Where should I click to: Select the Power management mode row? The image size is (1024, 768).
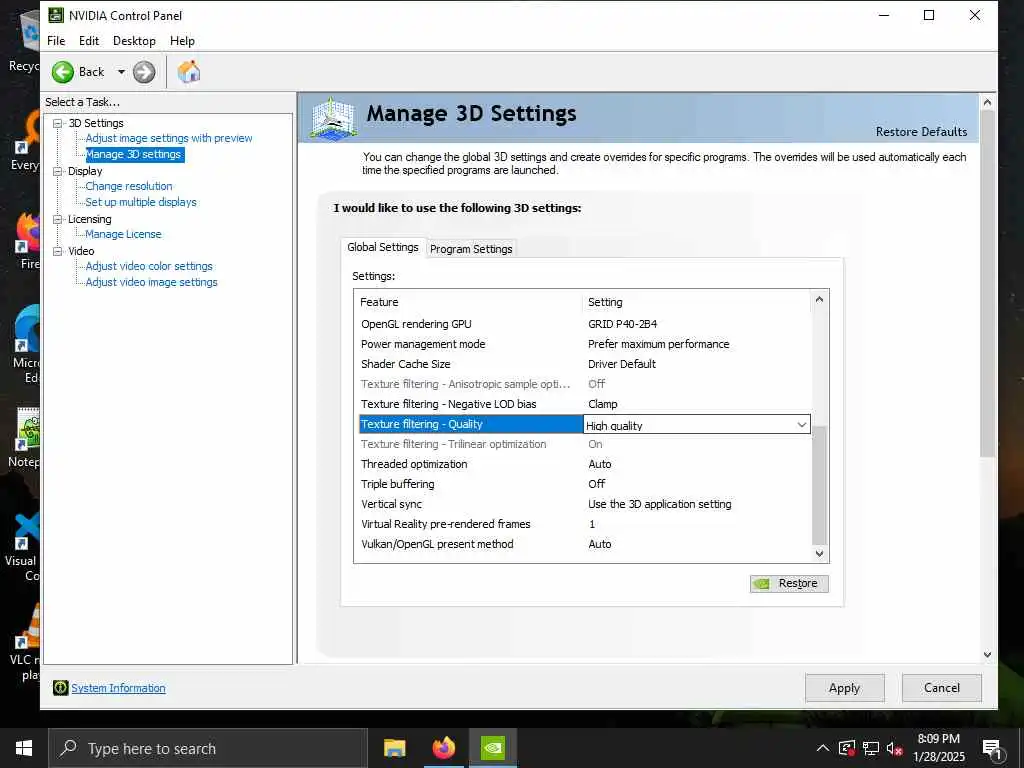tap(585, 344)
